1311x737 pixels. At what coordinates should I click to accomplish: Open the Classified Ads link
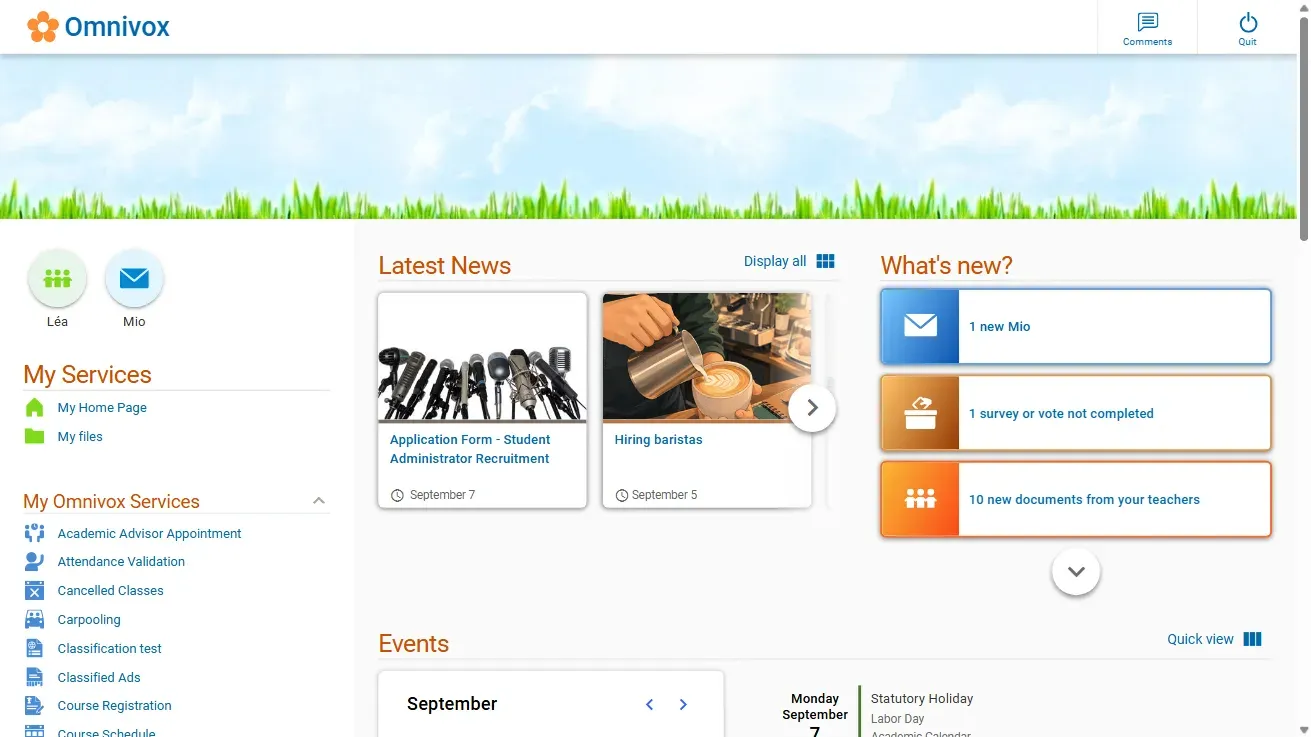(99, 677)
